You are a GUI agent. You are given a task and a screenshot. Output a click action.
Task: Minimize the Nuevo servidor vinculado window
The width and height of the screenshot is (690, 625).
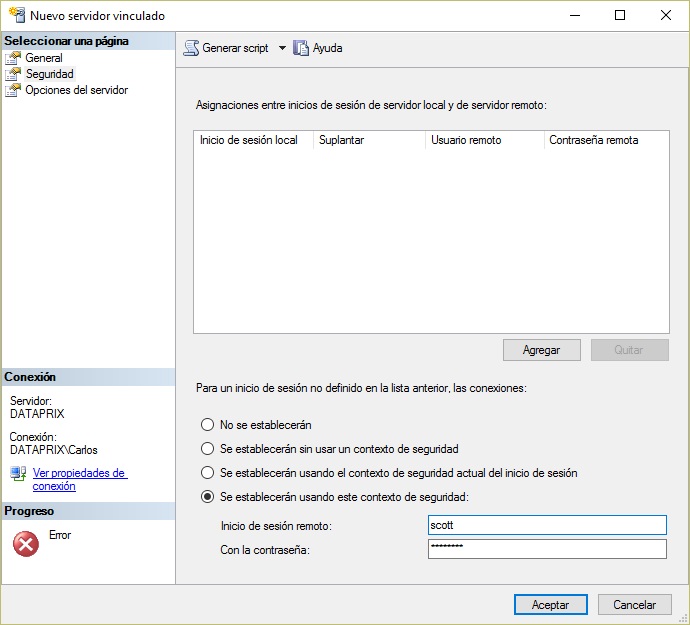click(x=575, y=15)
